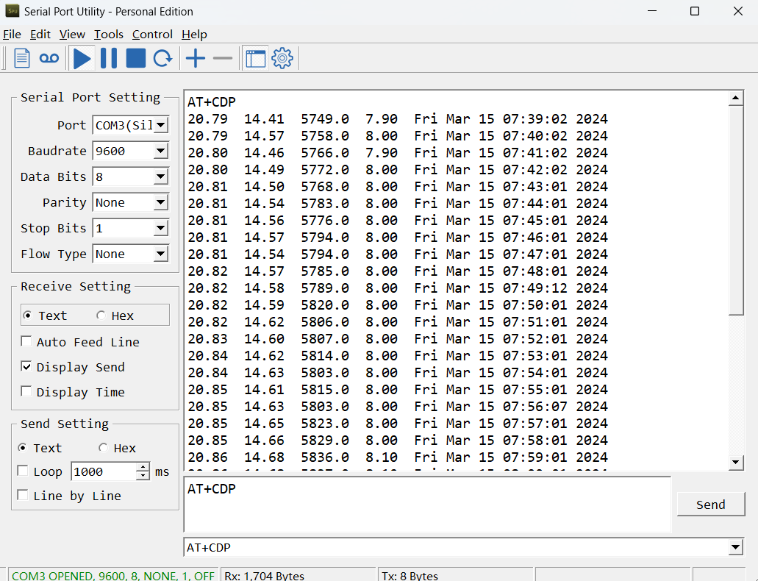Click the receive area scroll up arrow
This screenshot has height=581, width=758.
pos(735,98)
